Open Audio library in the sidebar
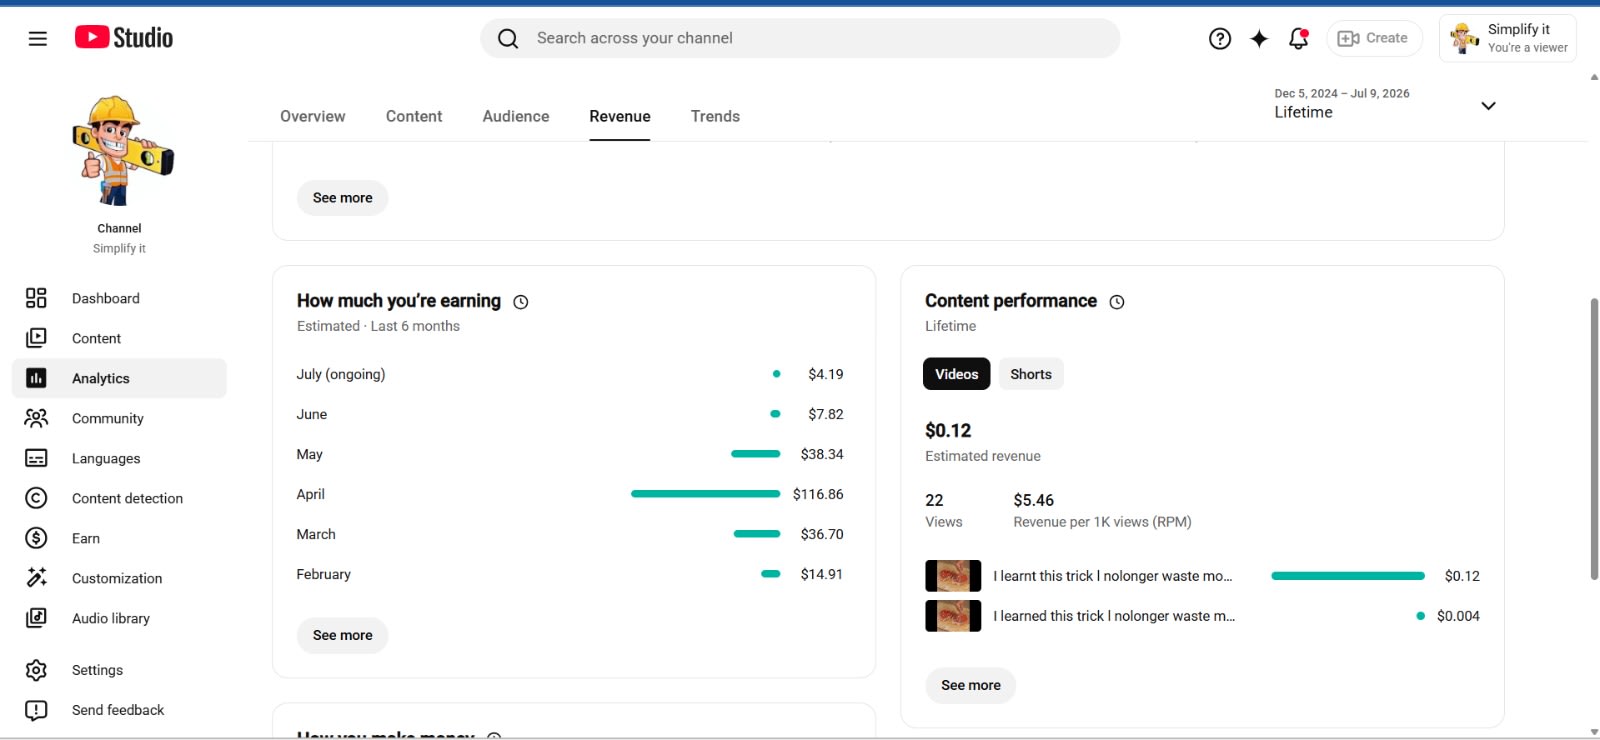Viewport: 1600px width, 740px height. [119, 618]
